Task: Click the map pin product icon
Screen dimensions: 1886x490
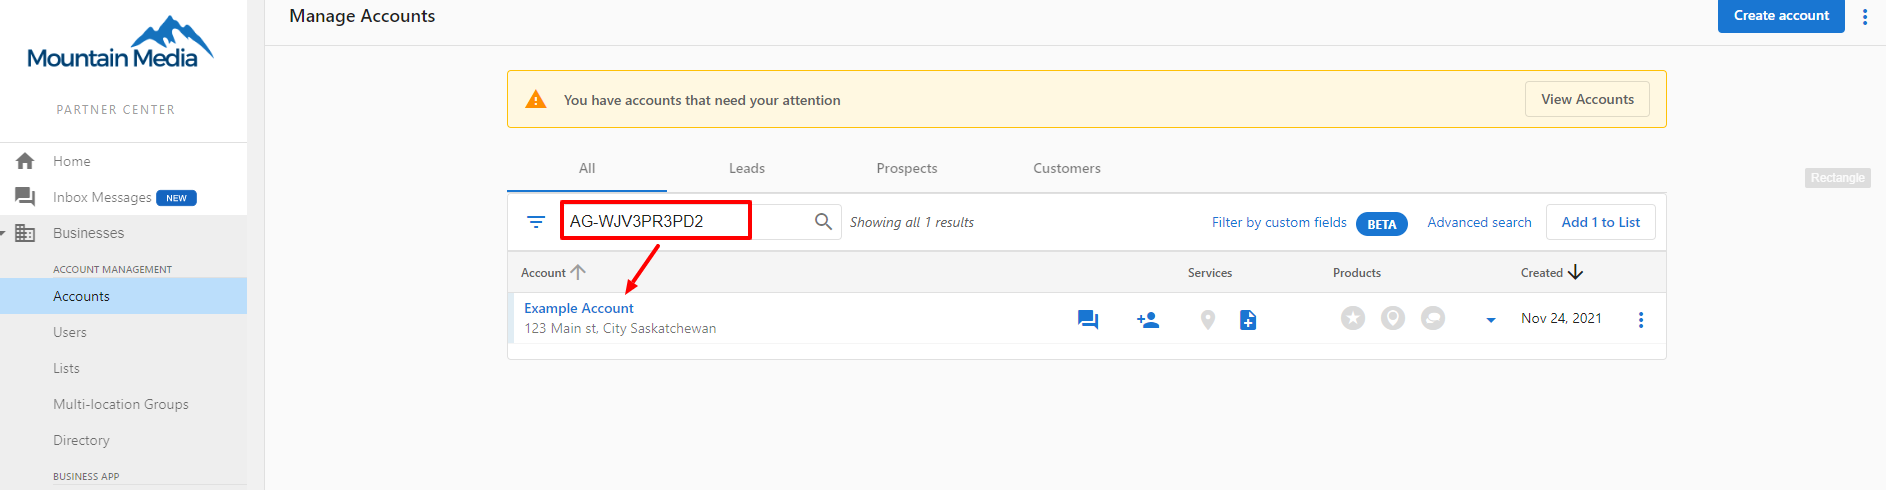Action: pyautogui.click(x=1393, y=318)
